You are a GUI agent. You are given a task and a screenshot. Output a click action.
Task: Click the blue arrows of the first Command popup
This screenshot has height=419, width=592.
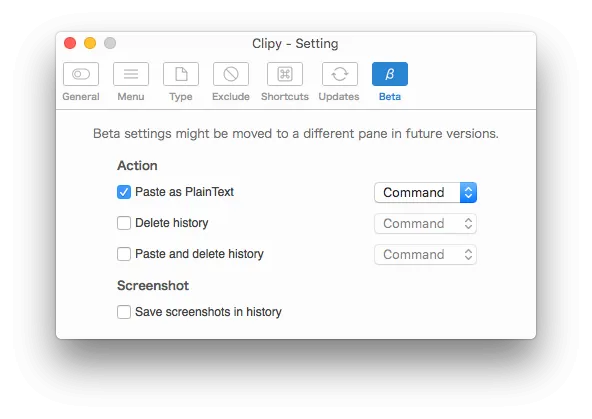tap(468, 193)
